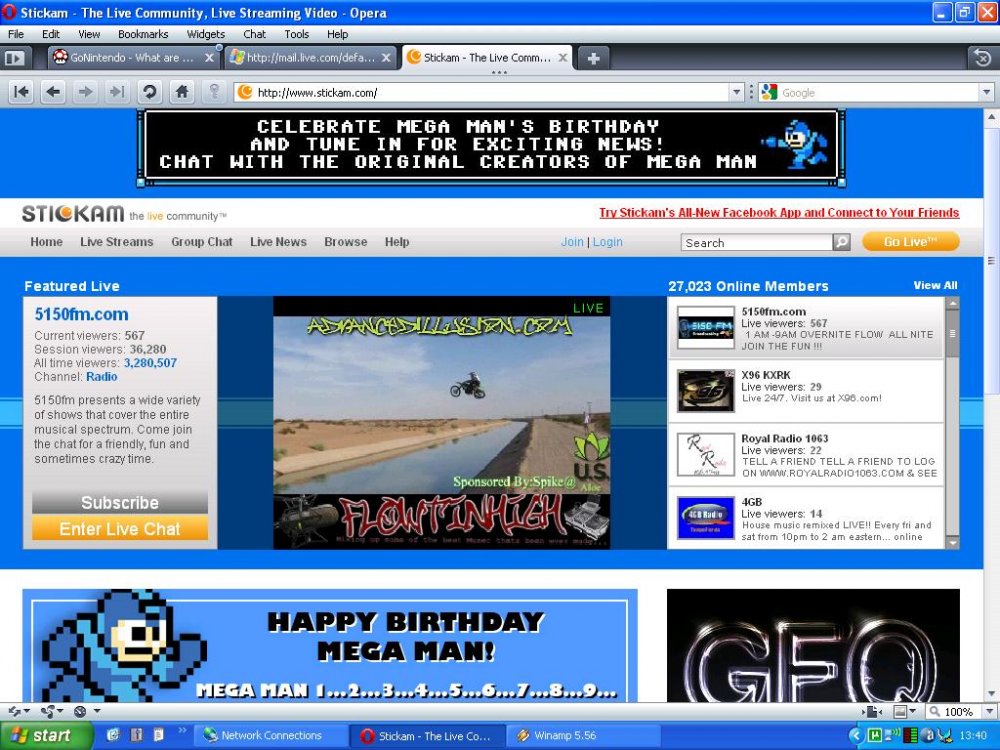1000x750 pixels.
Task: Click Happy Birthday Mega Man banner
Action: pyautogui.click(x=330, y=645)
